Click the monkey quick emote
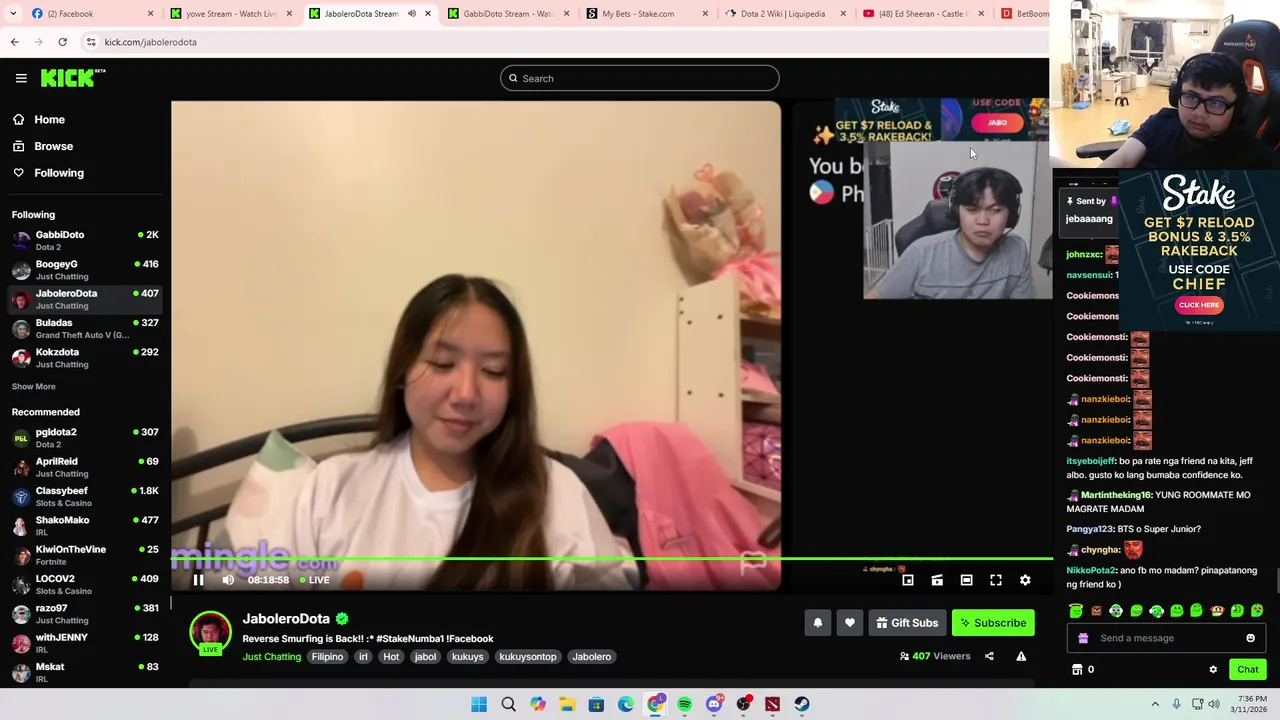 pyautogui.click(x=1217, y=611)
